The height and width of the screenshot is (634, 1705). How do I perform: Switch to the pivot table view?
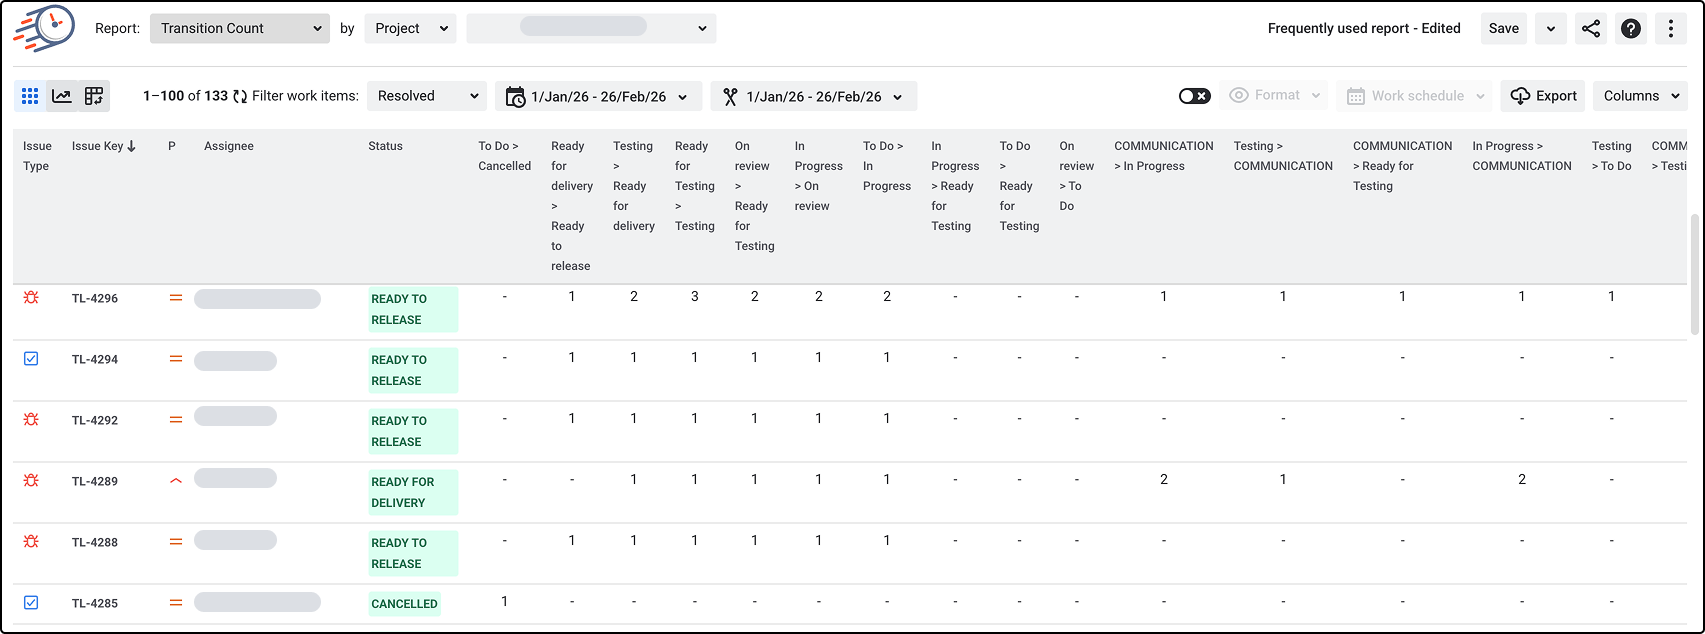(94, 96)
